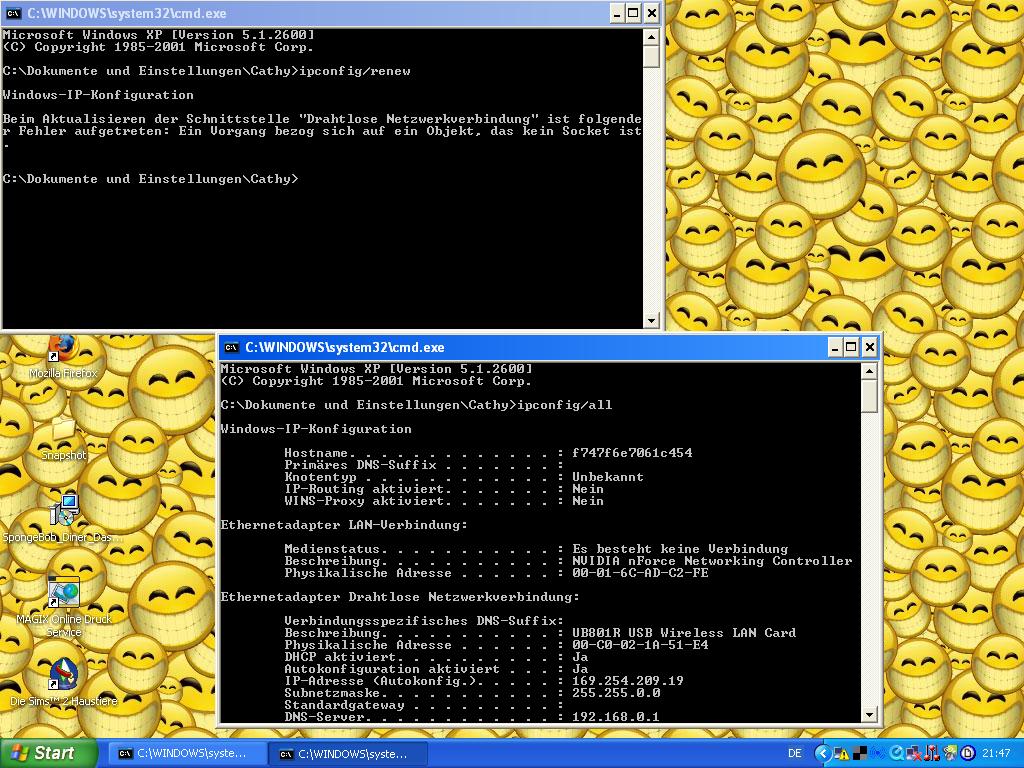Minimize the ipconfig/renew cmd window
This screenshot has height=768, width=1024.
tap(617, 13)
